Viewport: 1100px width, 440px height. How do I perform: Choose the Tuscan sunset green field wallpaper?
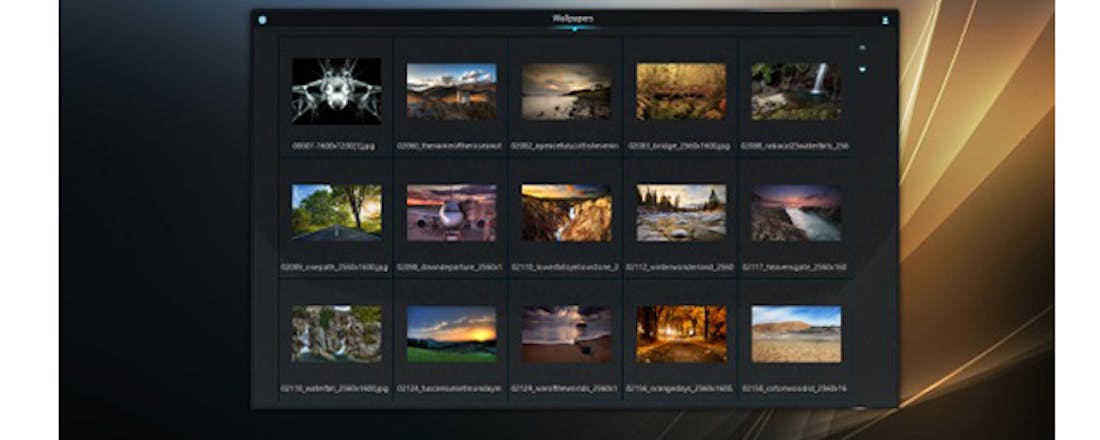(x=451, y=334)
